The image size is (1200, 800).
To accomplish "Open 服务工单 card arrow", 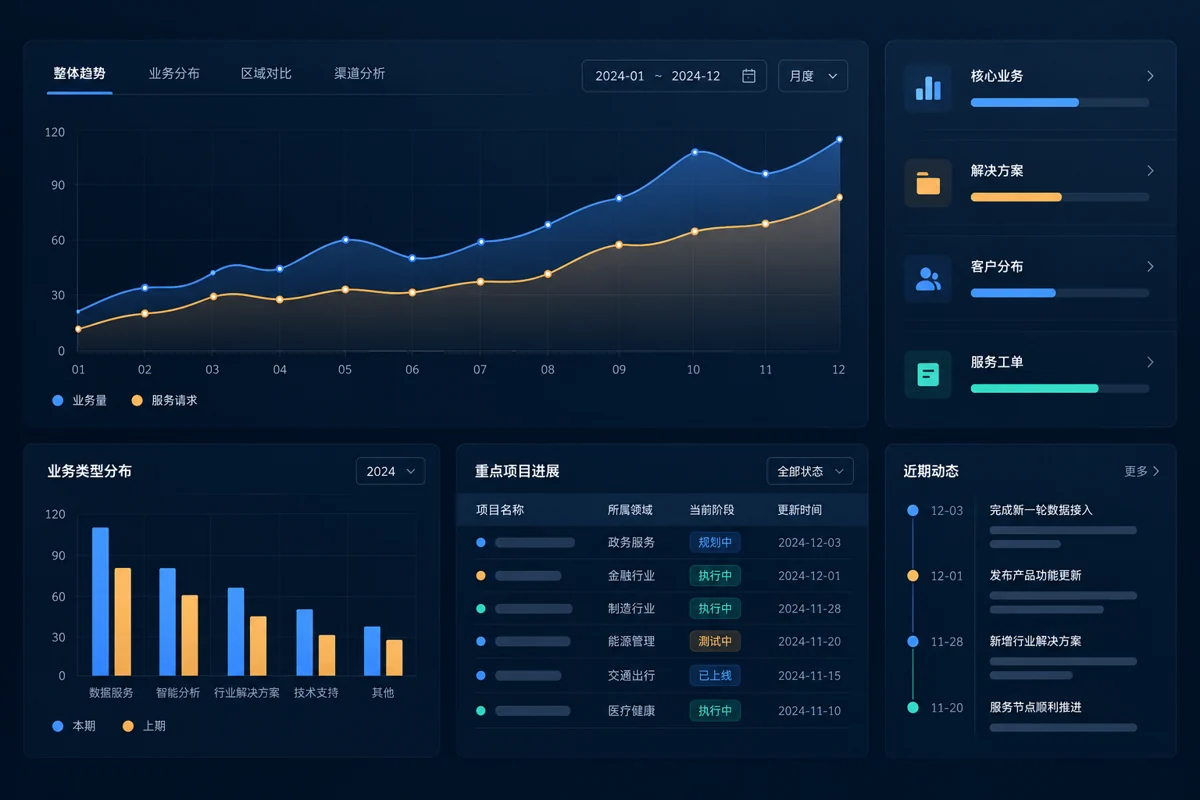I will 1150,362.
